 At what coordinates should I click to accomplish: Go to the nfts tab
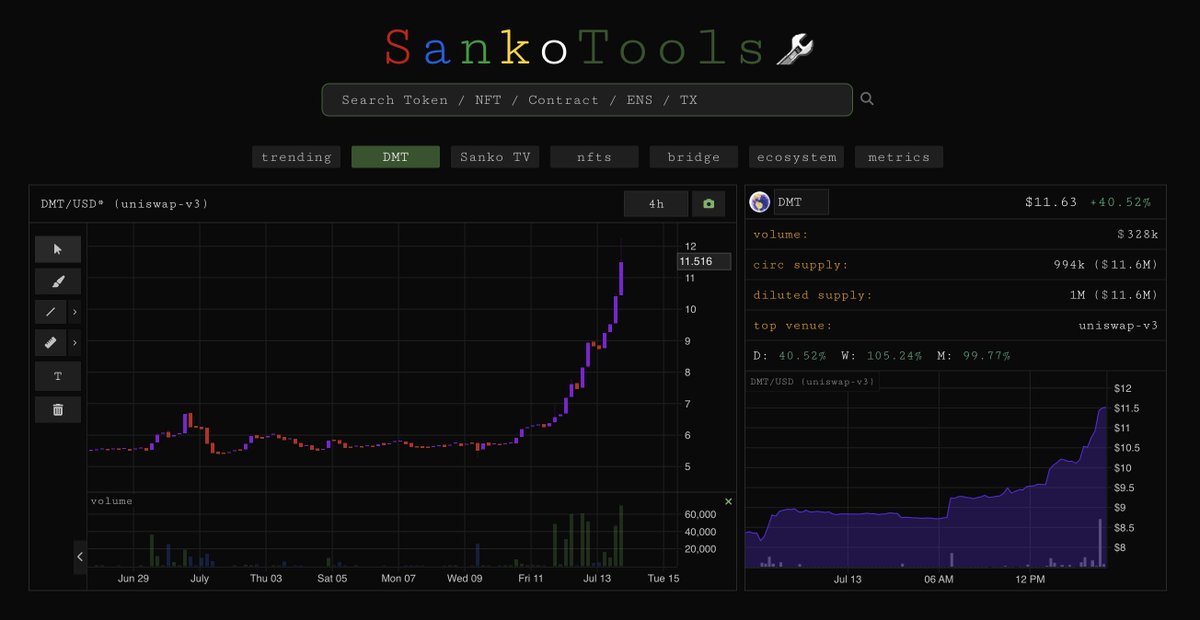tap(594, 157)
